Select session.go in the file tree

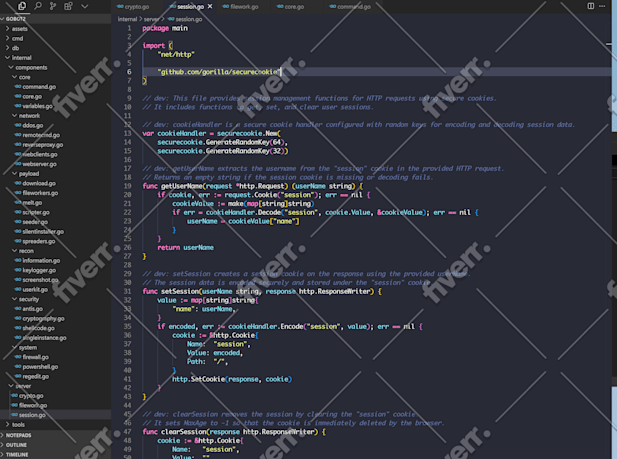click(55, 415)
